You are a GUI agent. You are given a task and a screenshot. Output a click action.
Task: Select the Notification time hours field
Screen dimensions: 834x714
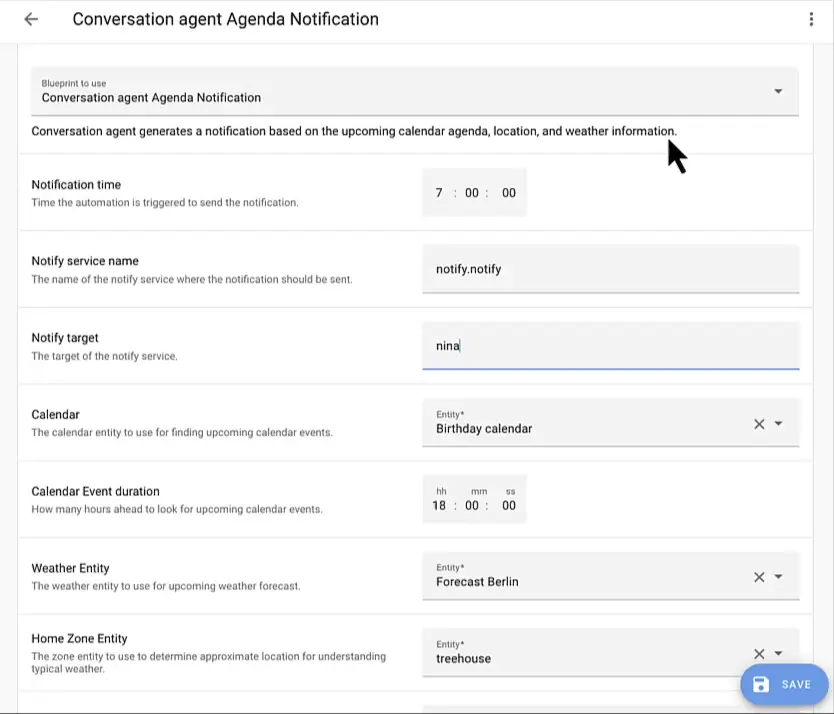coord(439,193)
